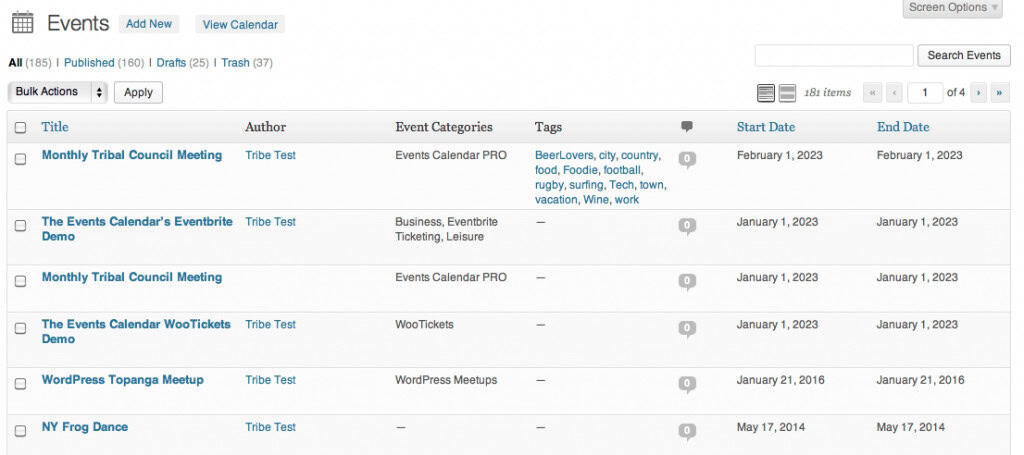Open View Calendar link
1024x455 pixels.
240,25
